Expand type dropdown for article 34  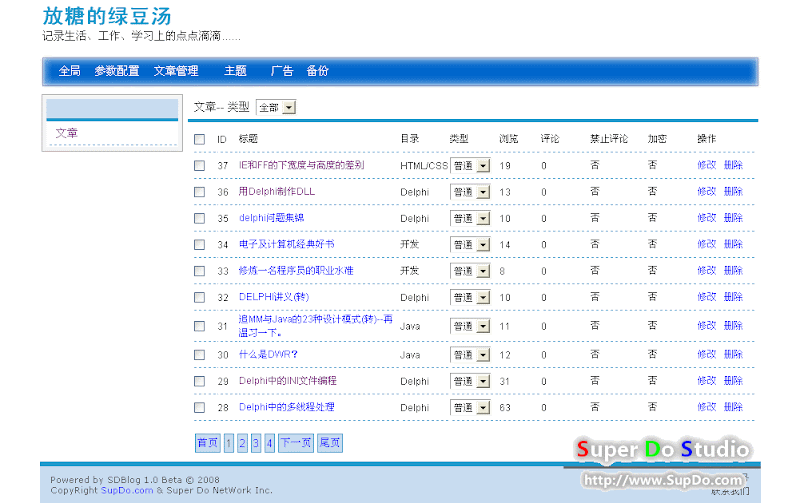tap(470, 244)
